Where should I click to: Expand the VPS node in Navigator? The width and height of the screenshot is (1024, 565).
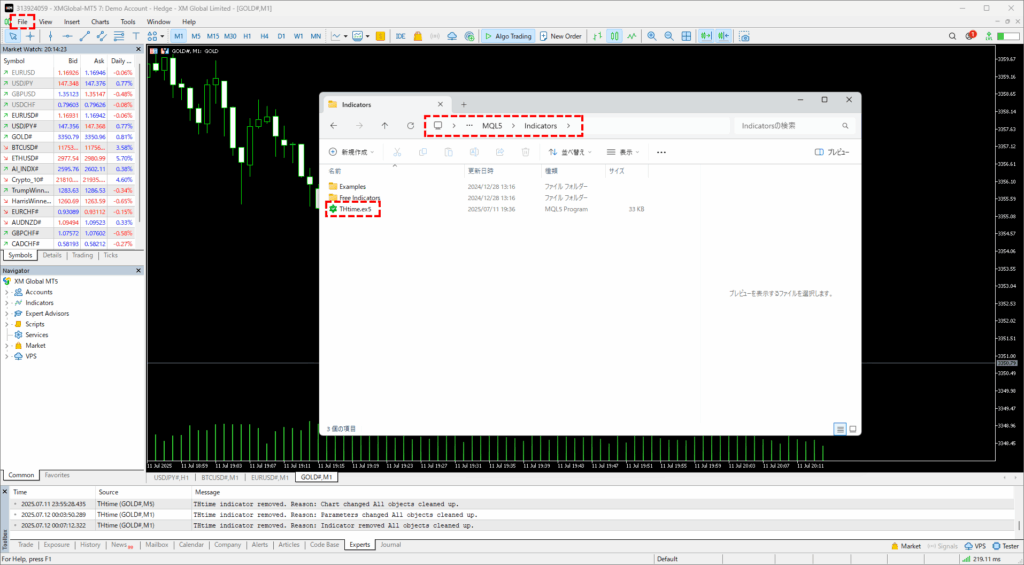point(7,357)
